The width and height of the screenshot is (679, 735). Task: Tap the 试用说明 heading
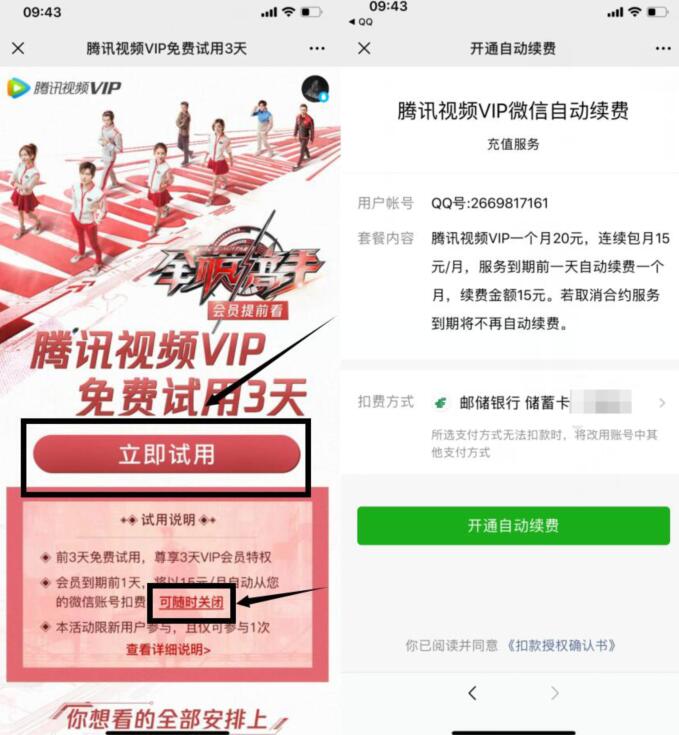click(x=168, y=520)
